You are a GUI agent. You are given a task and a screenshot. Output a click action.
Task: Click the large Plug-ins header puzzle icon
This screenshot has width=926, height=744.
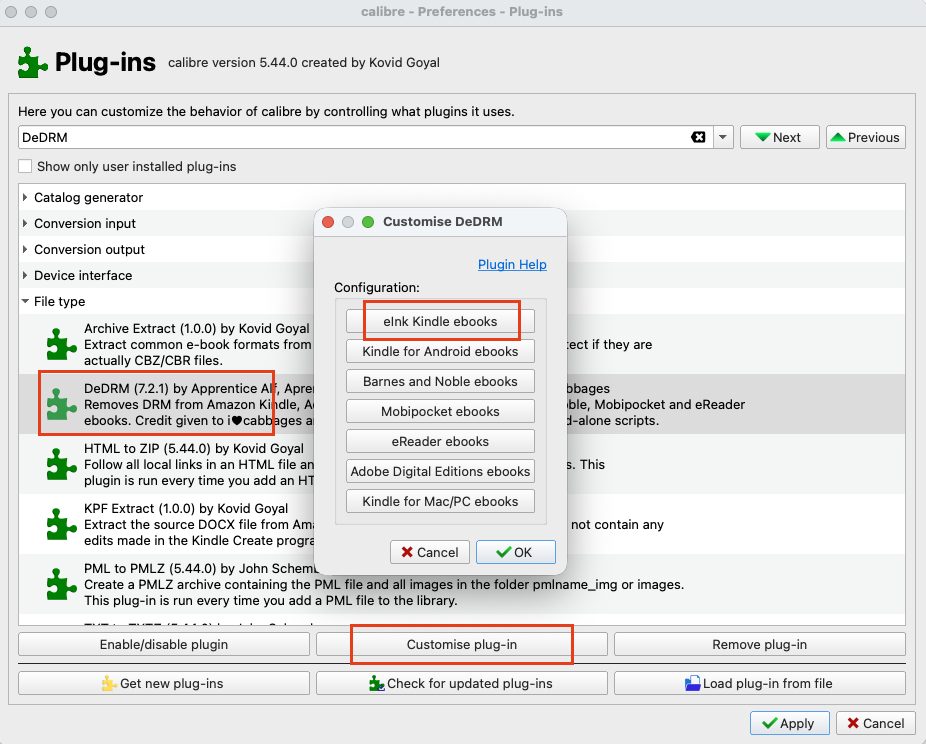[33, 63]
